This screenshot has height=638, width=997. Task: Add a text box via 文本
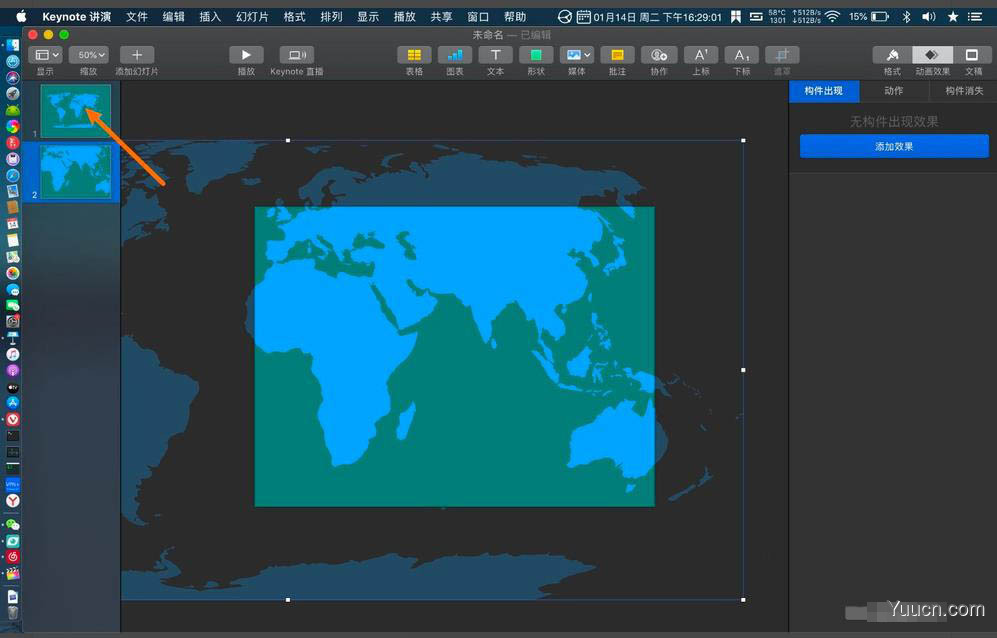click(495, 55)
